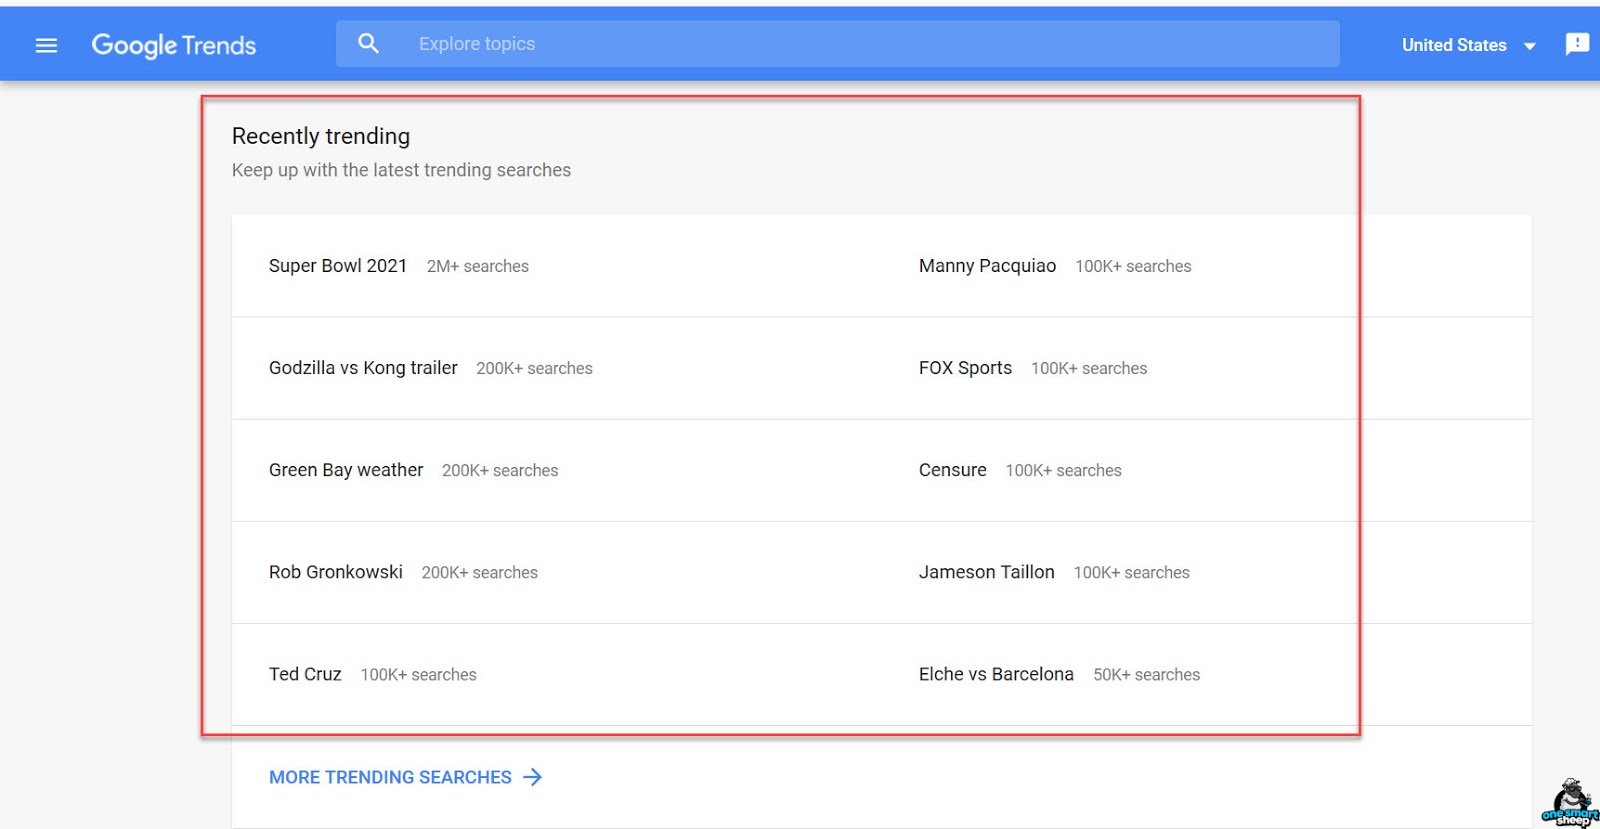Open the Super Bowl 2021 trend

pos(338,266)
